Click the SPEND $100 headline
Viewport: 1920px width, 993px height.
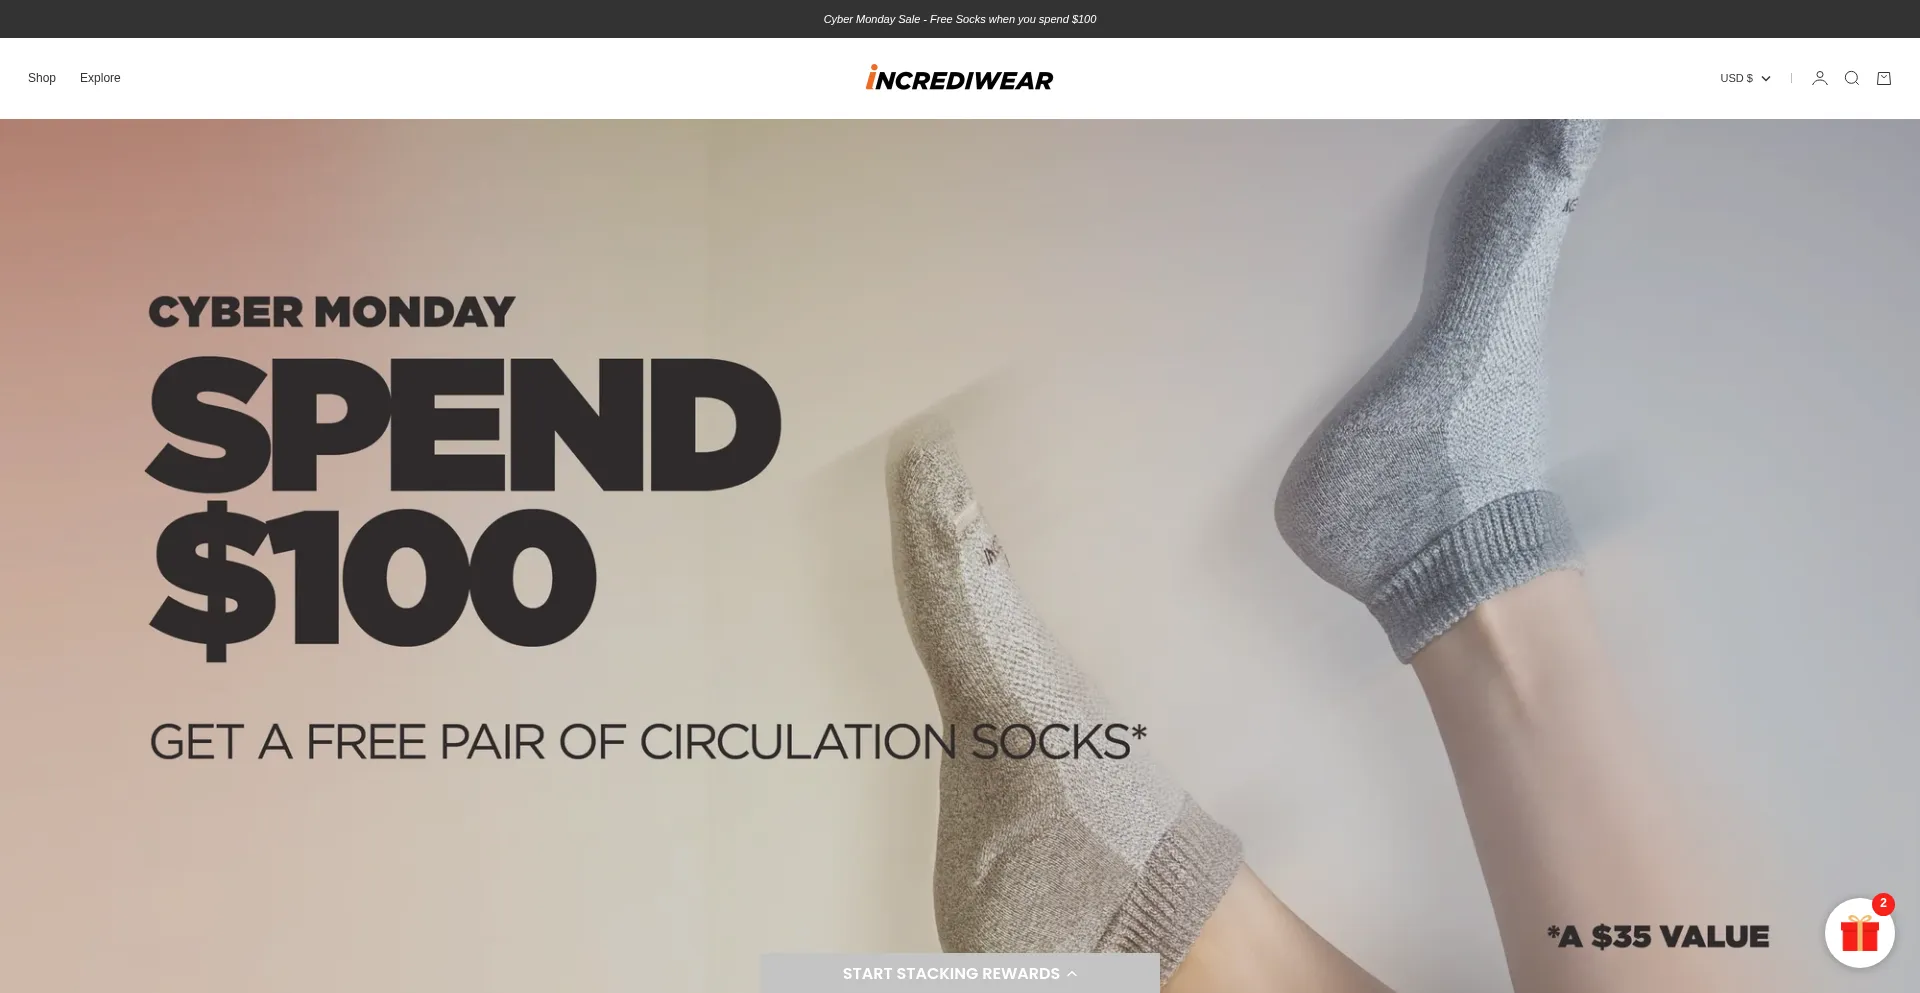tap(463, 507)
